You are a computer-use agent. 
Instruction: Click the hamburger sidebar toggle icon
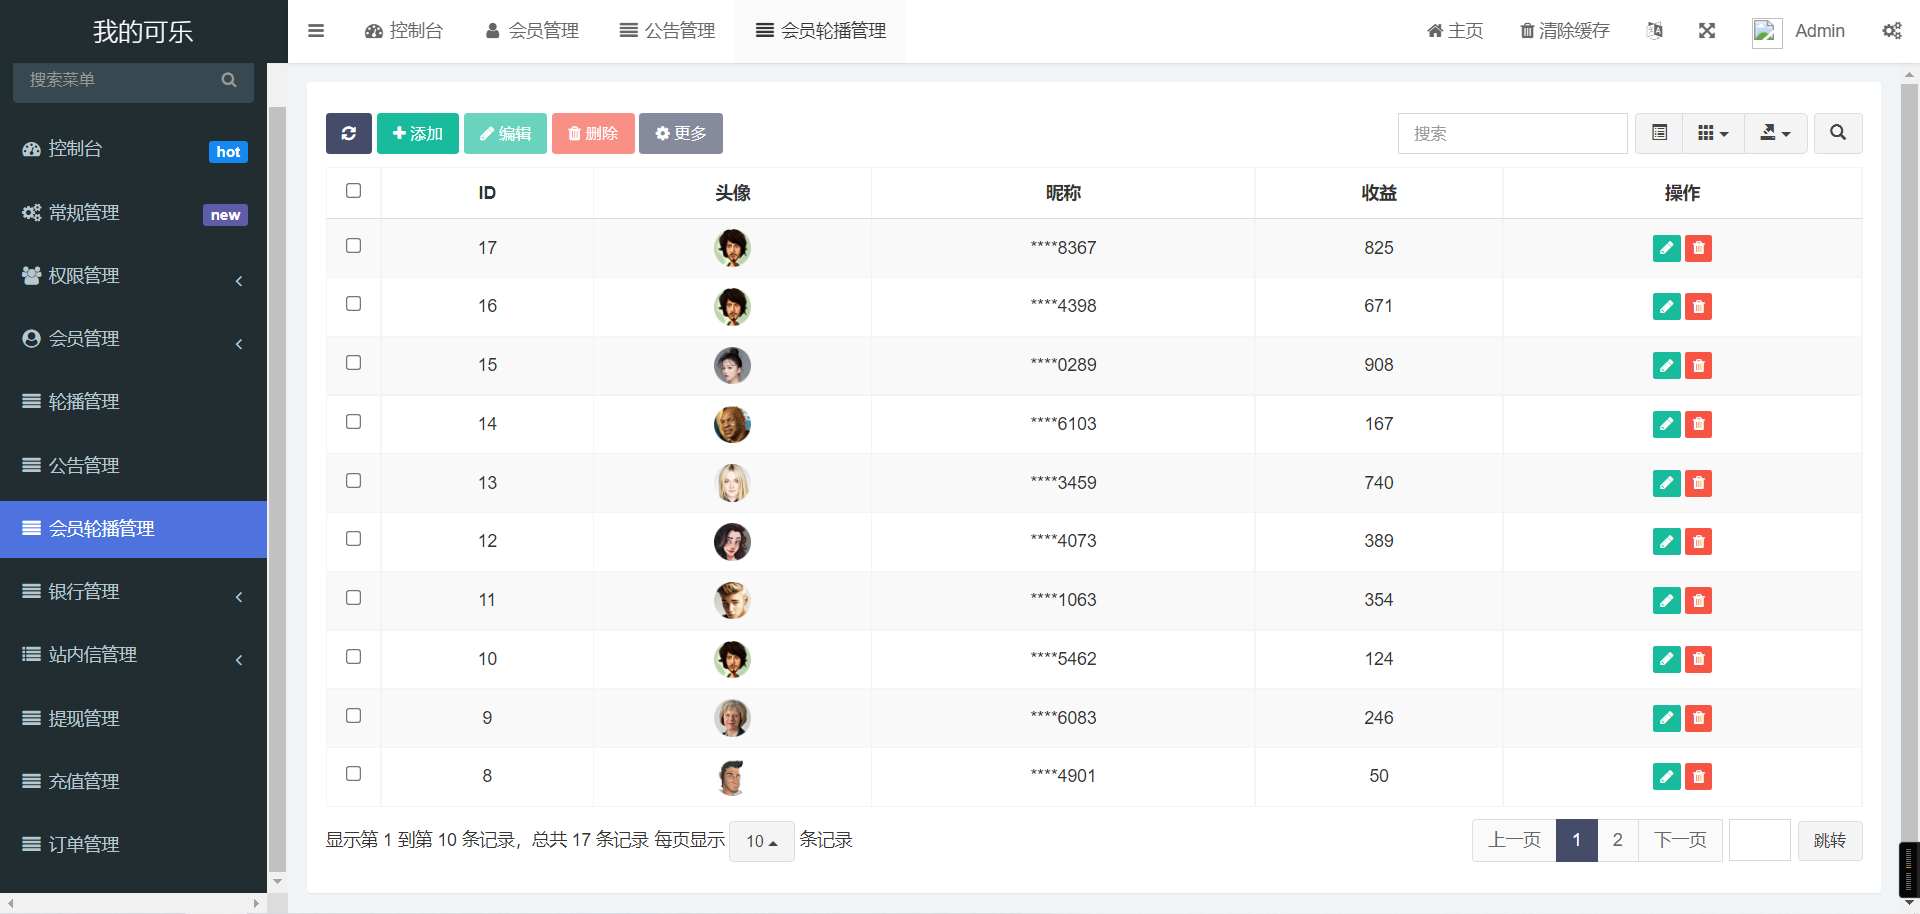click(x=316, y=31)
